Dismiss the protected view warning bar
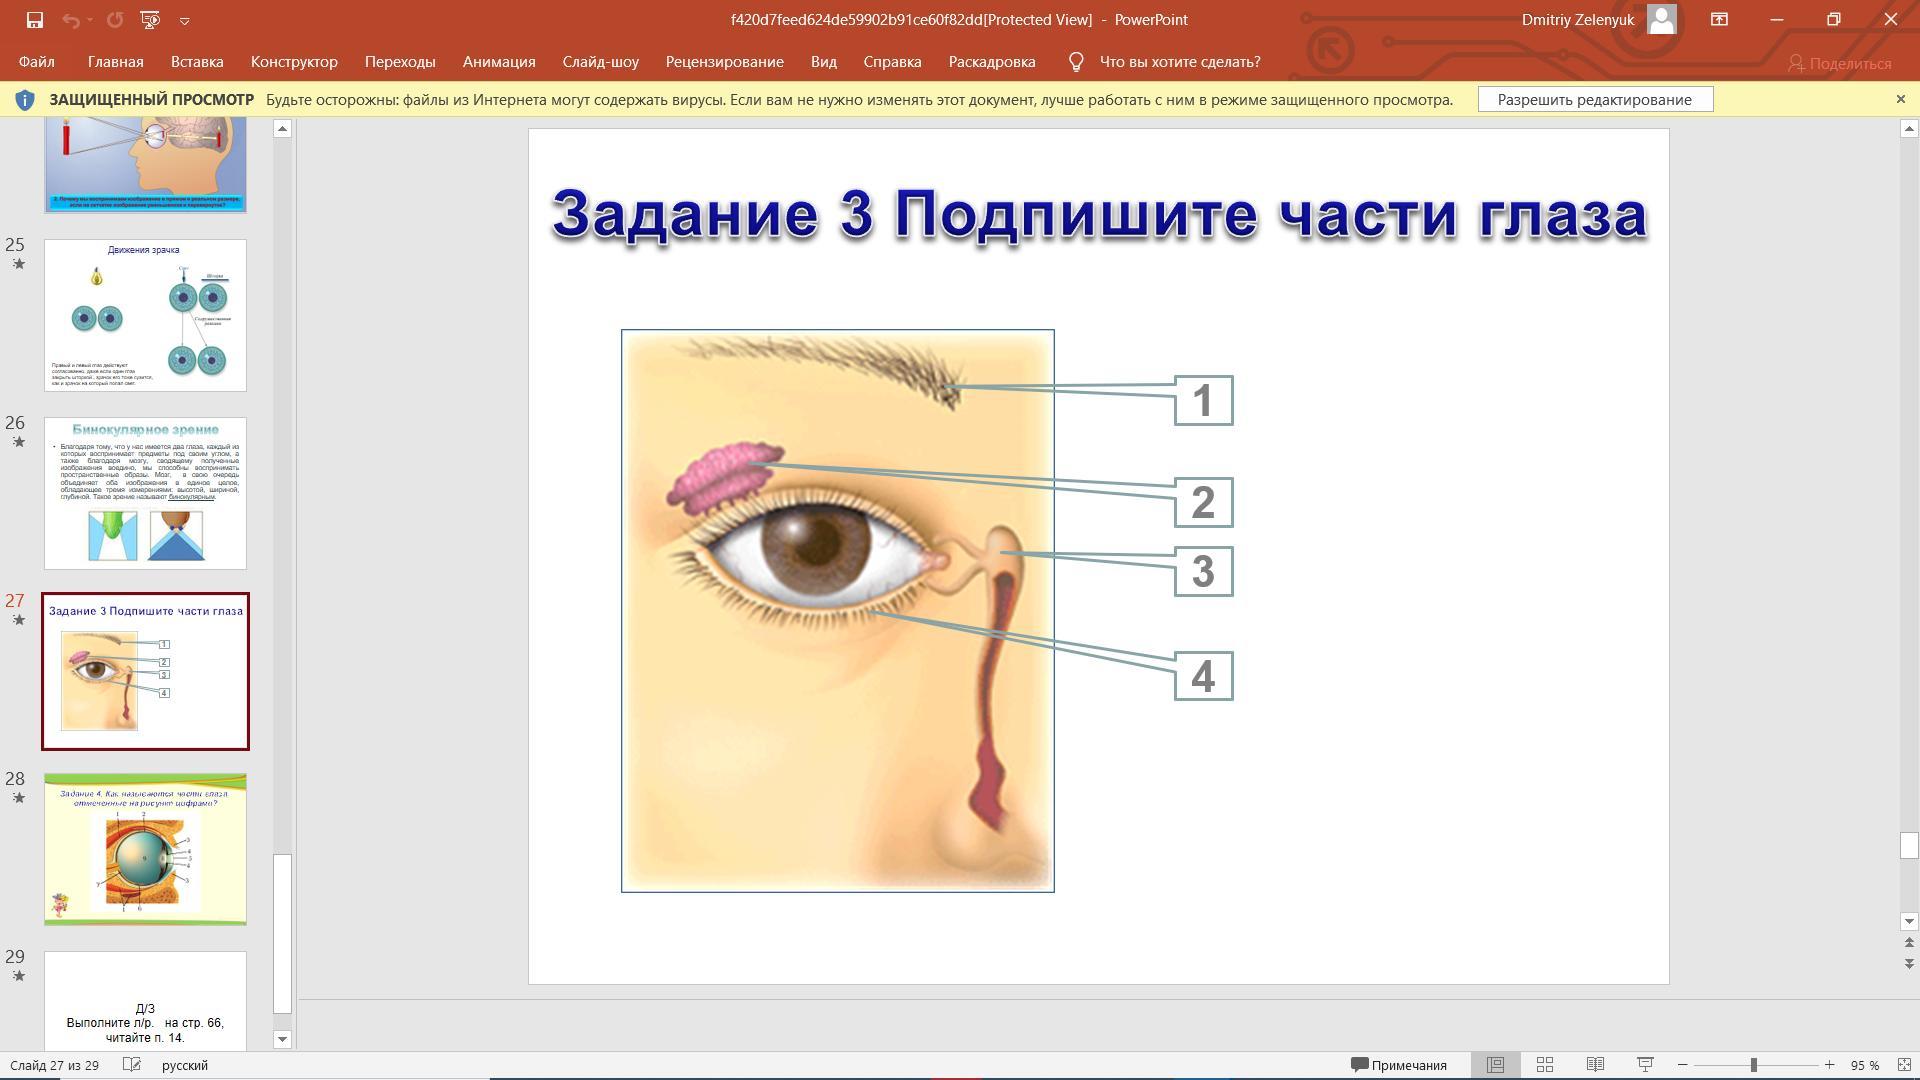Image resolution: width=1920 pixels, height=1080 pixels. [1900, 99]
